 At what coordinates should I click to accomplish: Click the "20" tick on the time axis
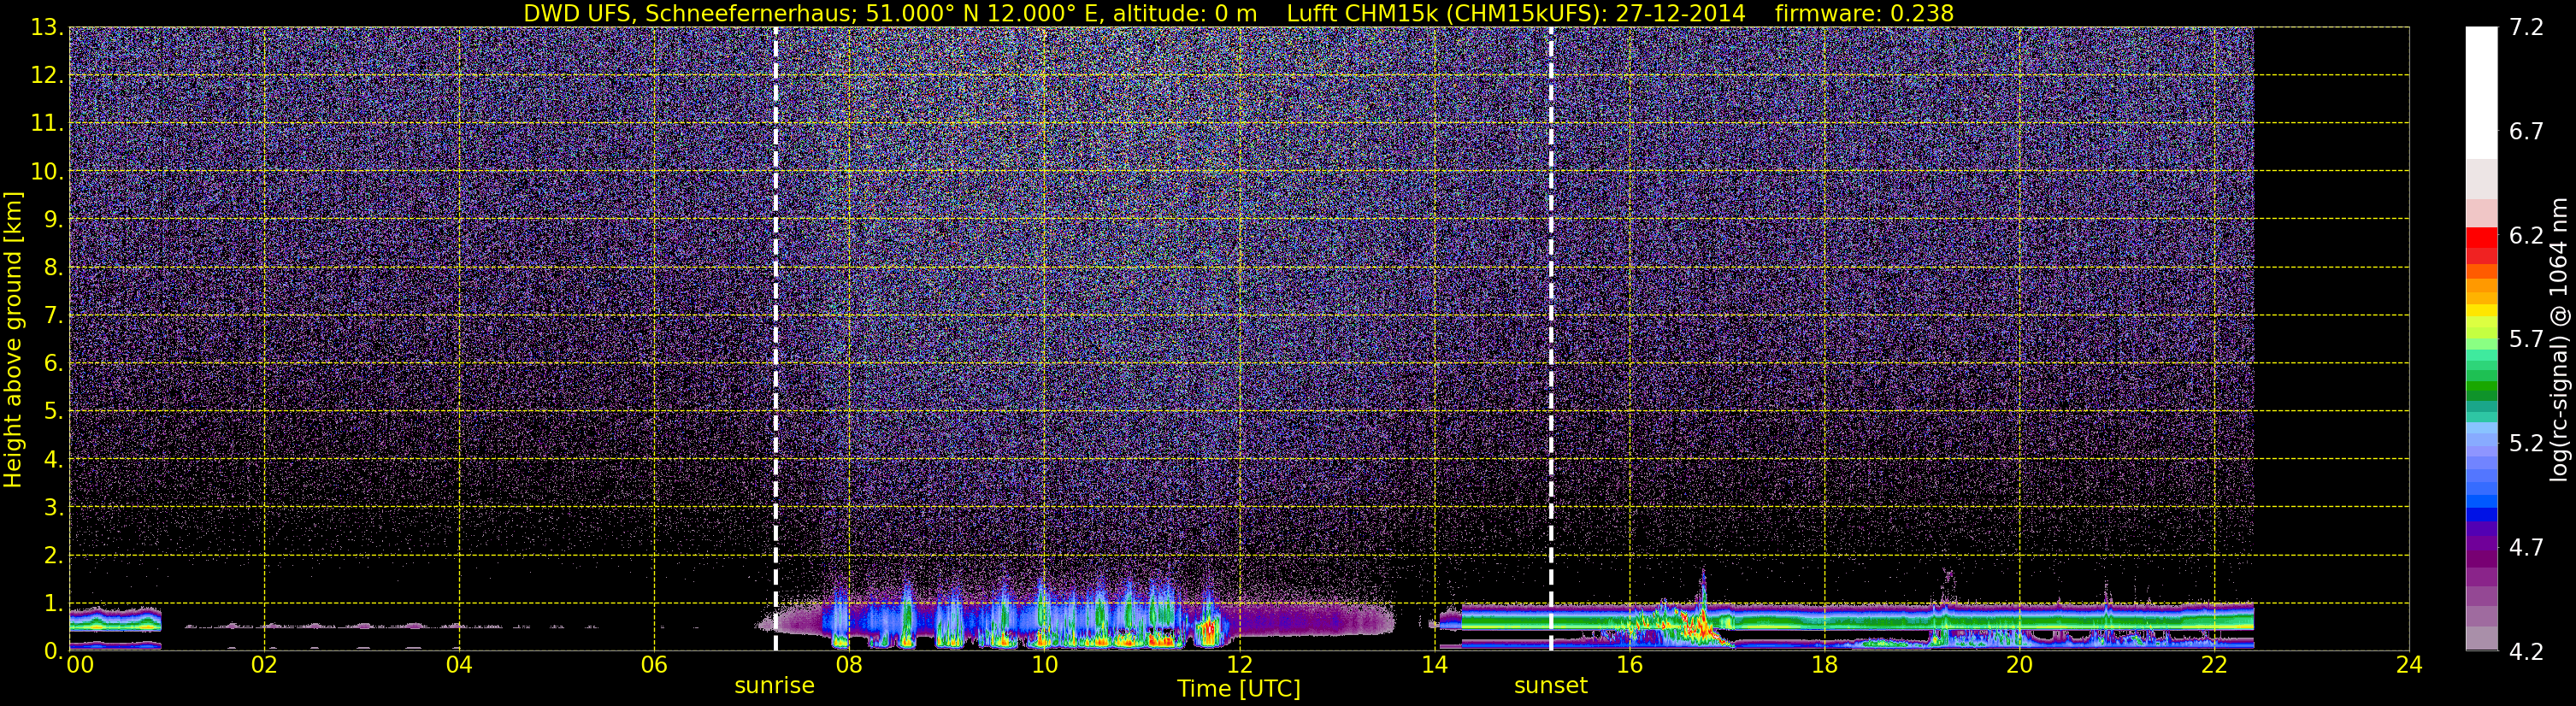click(2019, 665)
